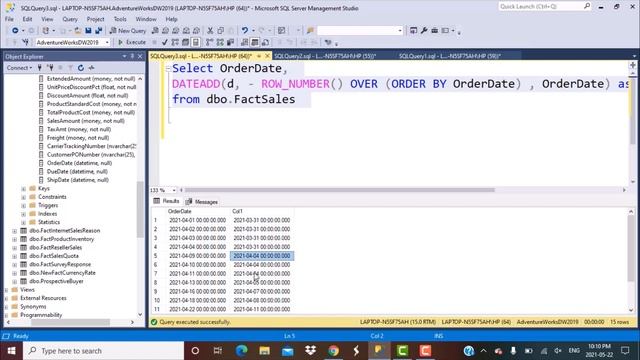Screen dimensions: 640x360
Task: Toggle Include Actual Execution Plan
Action: tap(209, 42)
